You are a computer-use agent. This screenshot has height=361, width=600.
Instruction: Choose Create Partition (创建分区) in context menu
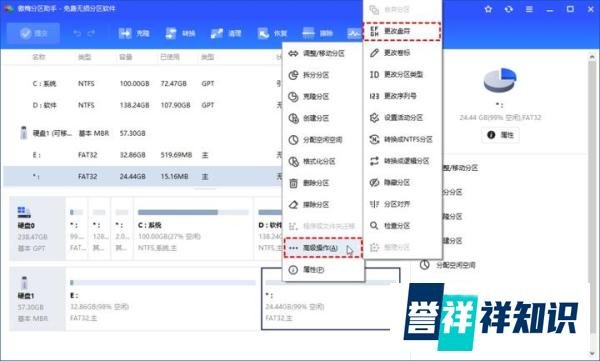click(x=323, y=118)
